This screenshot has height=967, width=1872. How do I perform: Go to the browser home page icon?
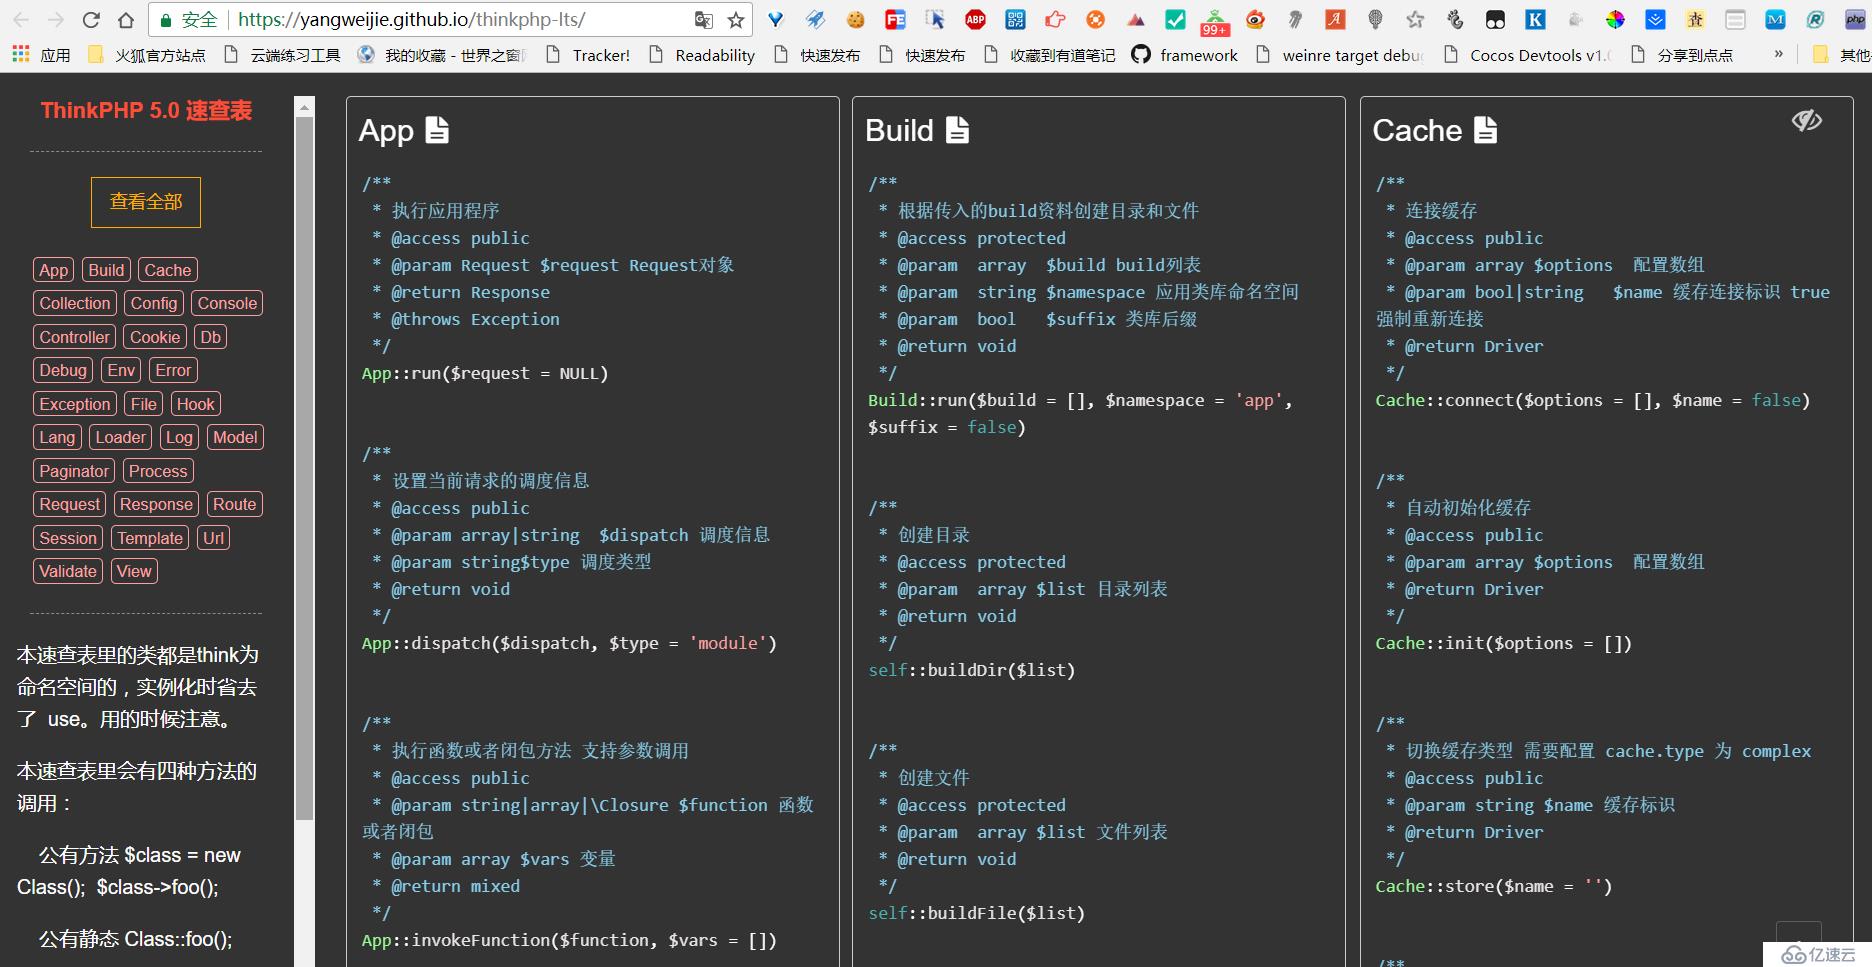tap(126, 20)
